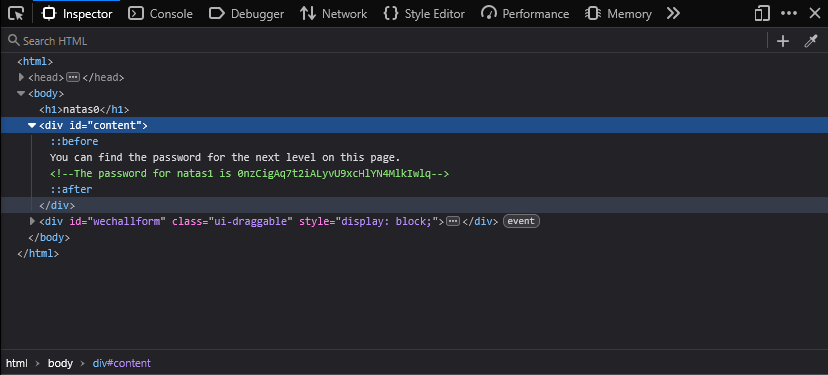Screen dimensions: 828x375
Task: Click the ellipsis badge in wechallform div
Action: coord(453,221)
